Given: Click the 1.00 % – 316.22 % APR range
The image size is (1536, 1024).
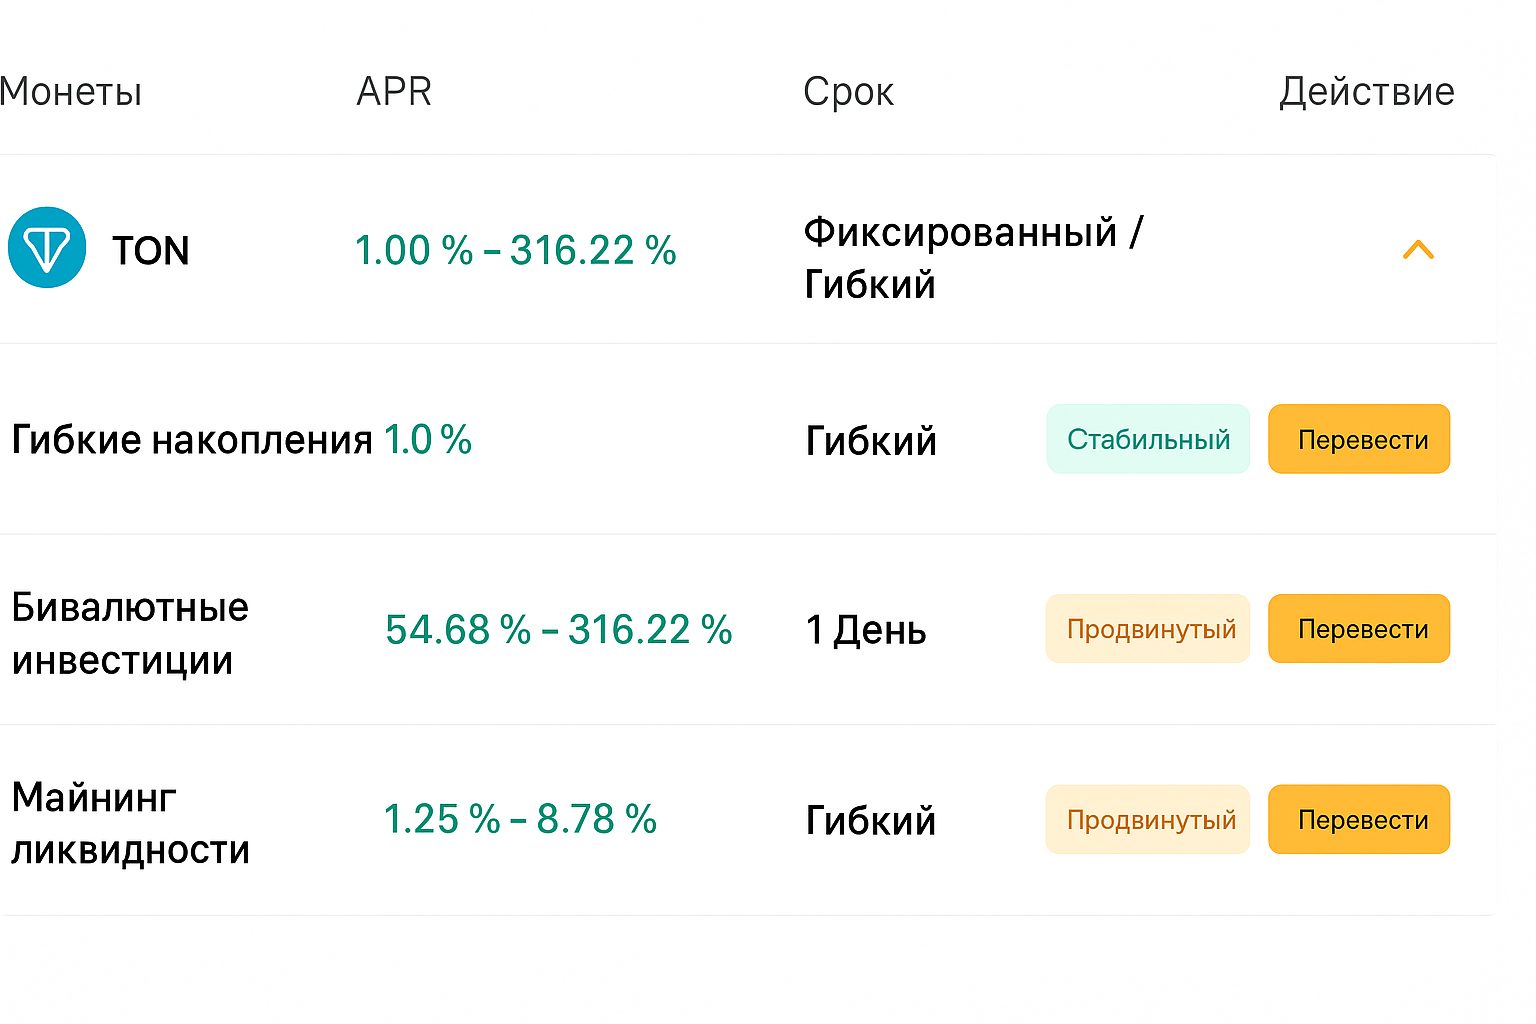Looking at the screenshot, I should click(516, 250).
